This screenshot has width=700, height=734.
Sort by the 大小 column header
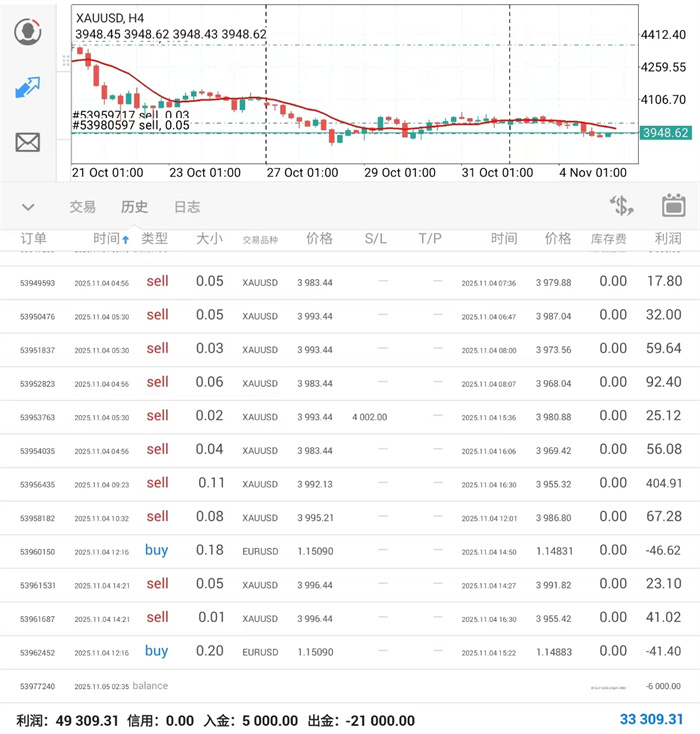tap(209, 239)
